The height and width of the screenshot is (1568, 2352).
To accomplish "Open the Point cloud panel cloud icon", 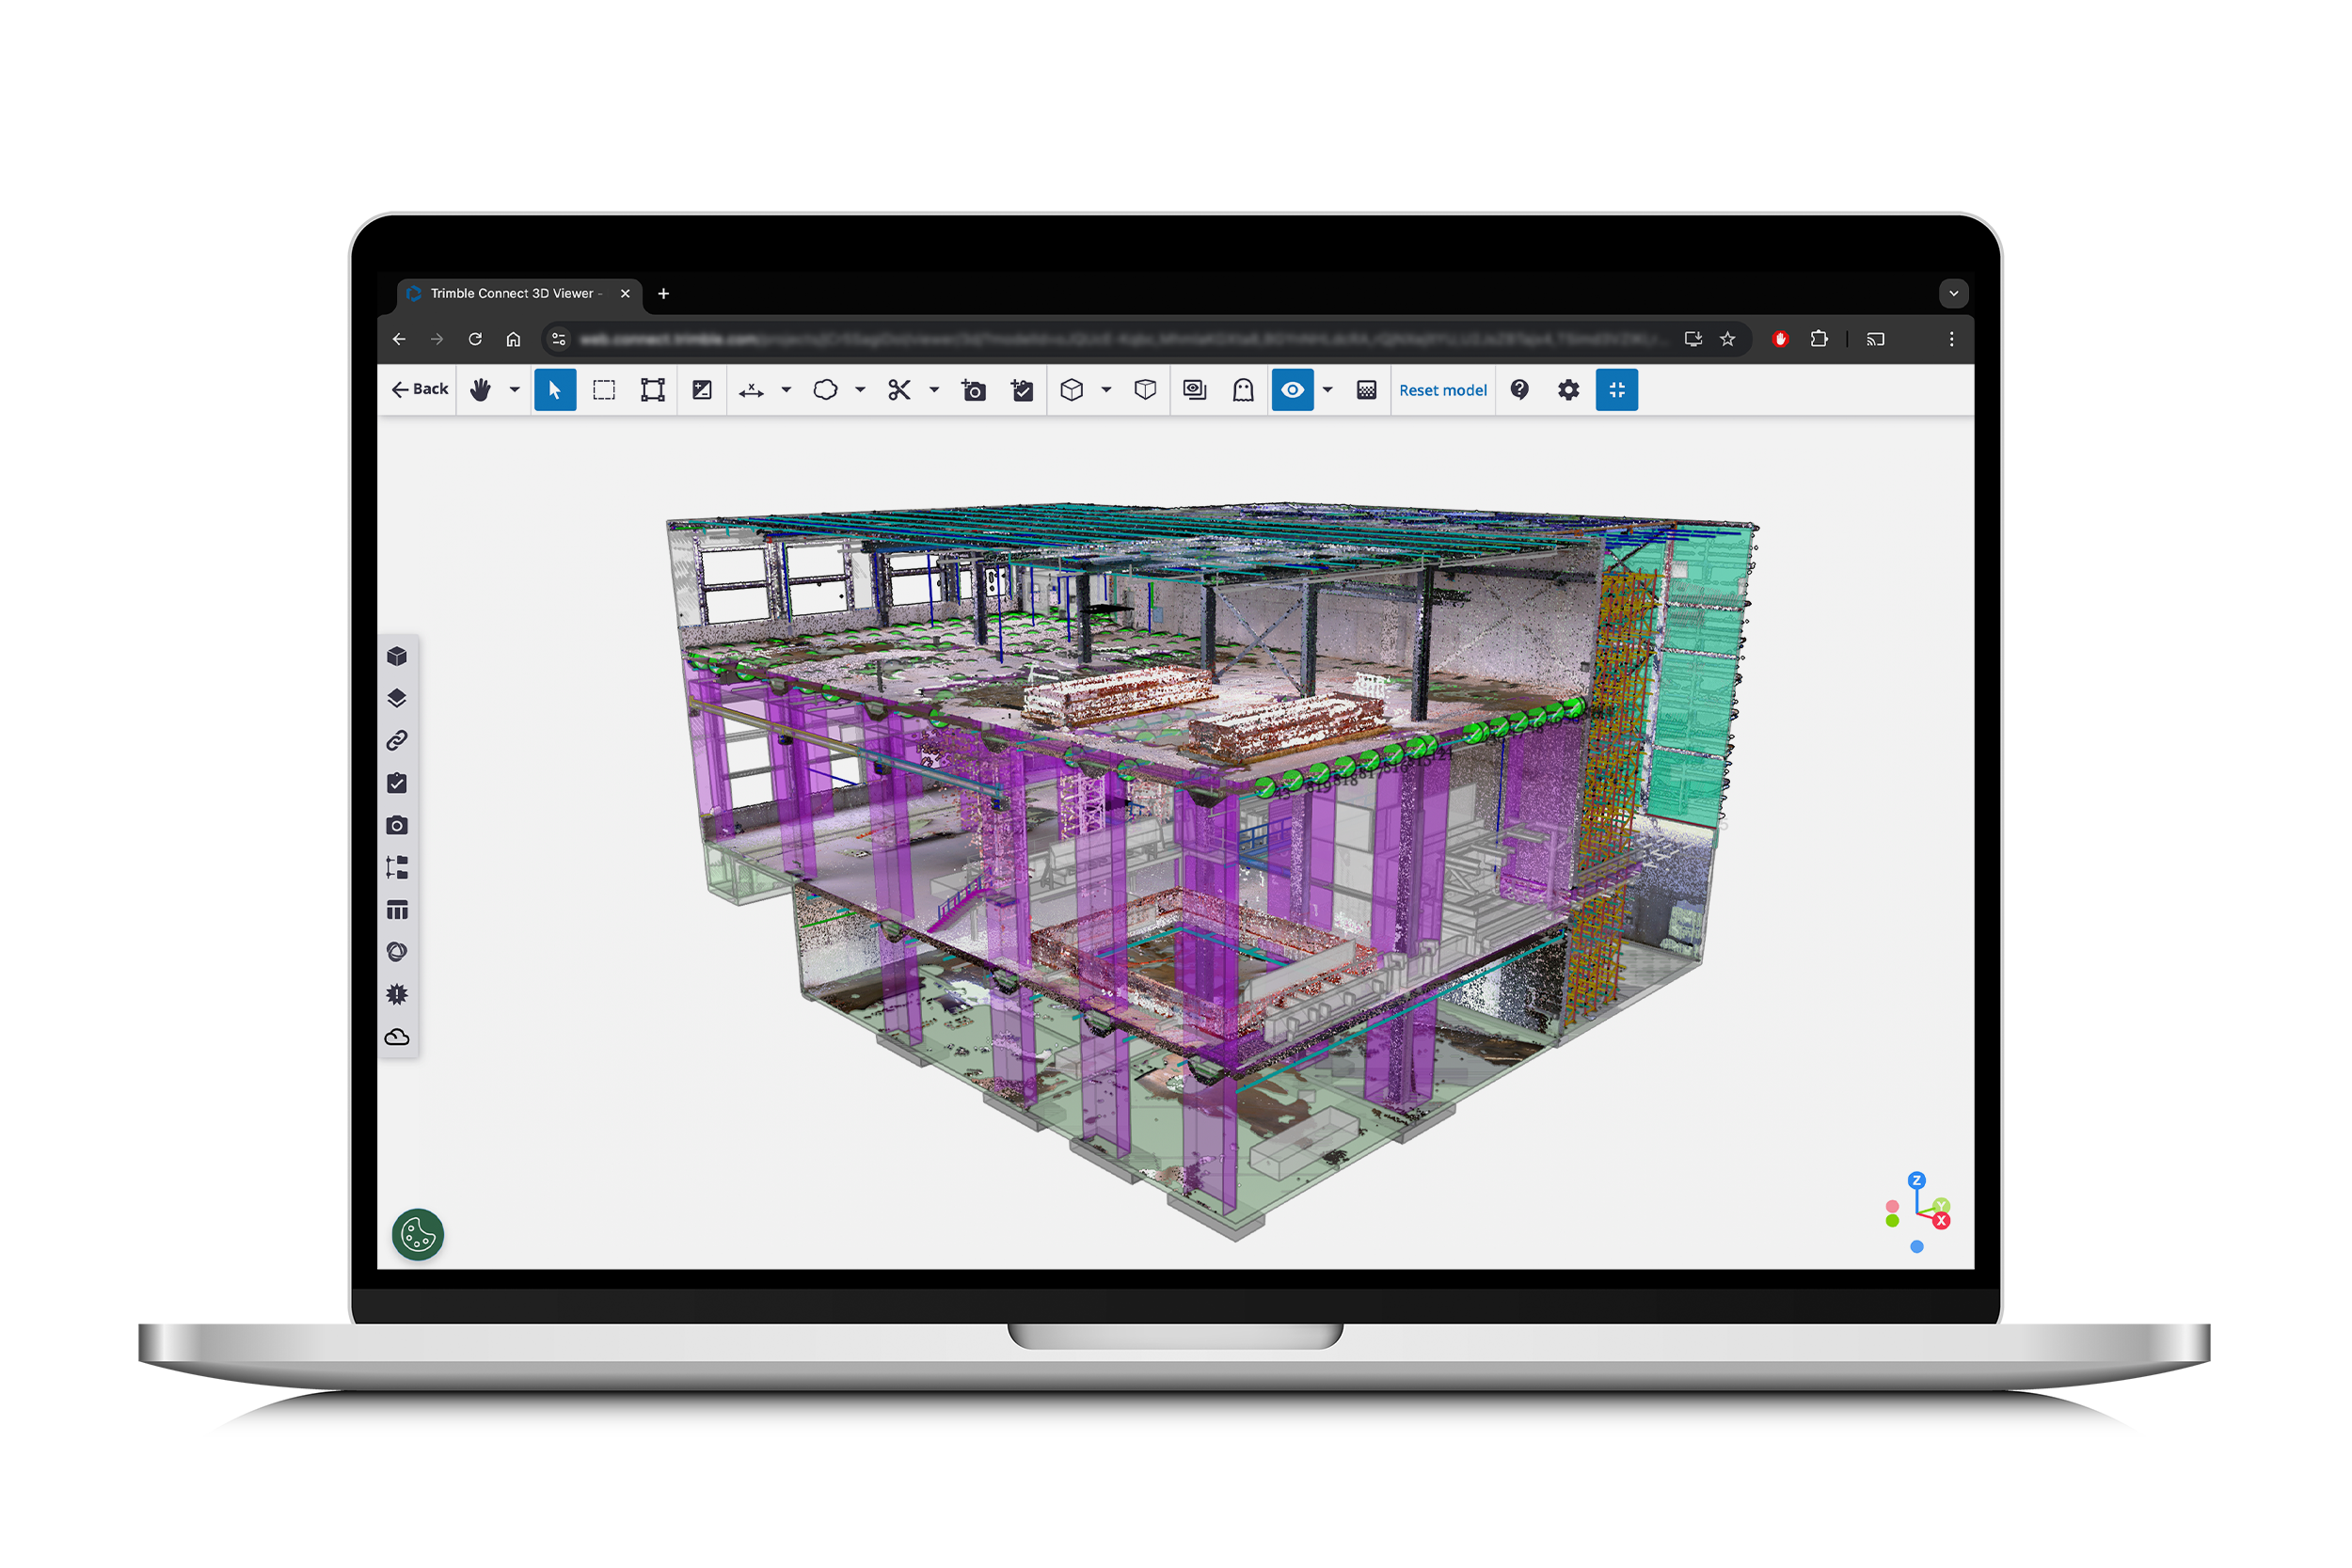I will [397, 1037].
